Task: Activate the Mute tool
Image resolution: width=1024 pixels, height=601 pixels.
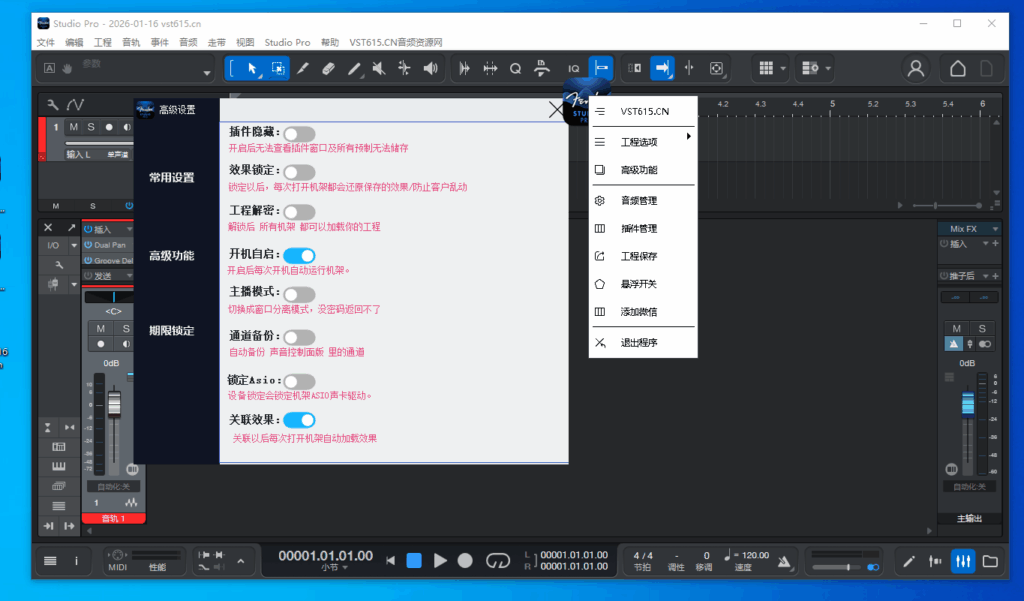Action: click(378, 68)
